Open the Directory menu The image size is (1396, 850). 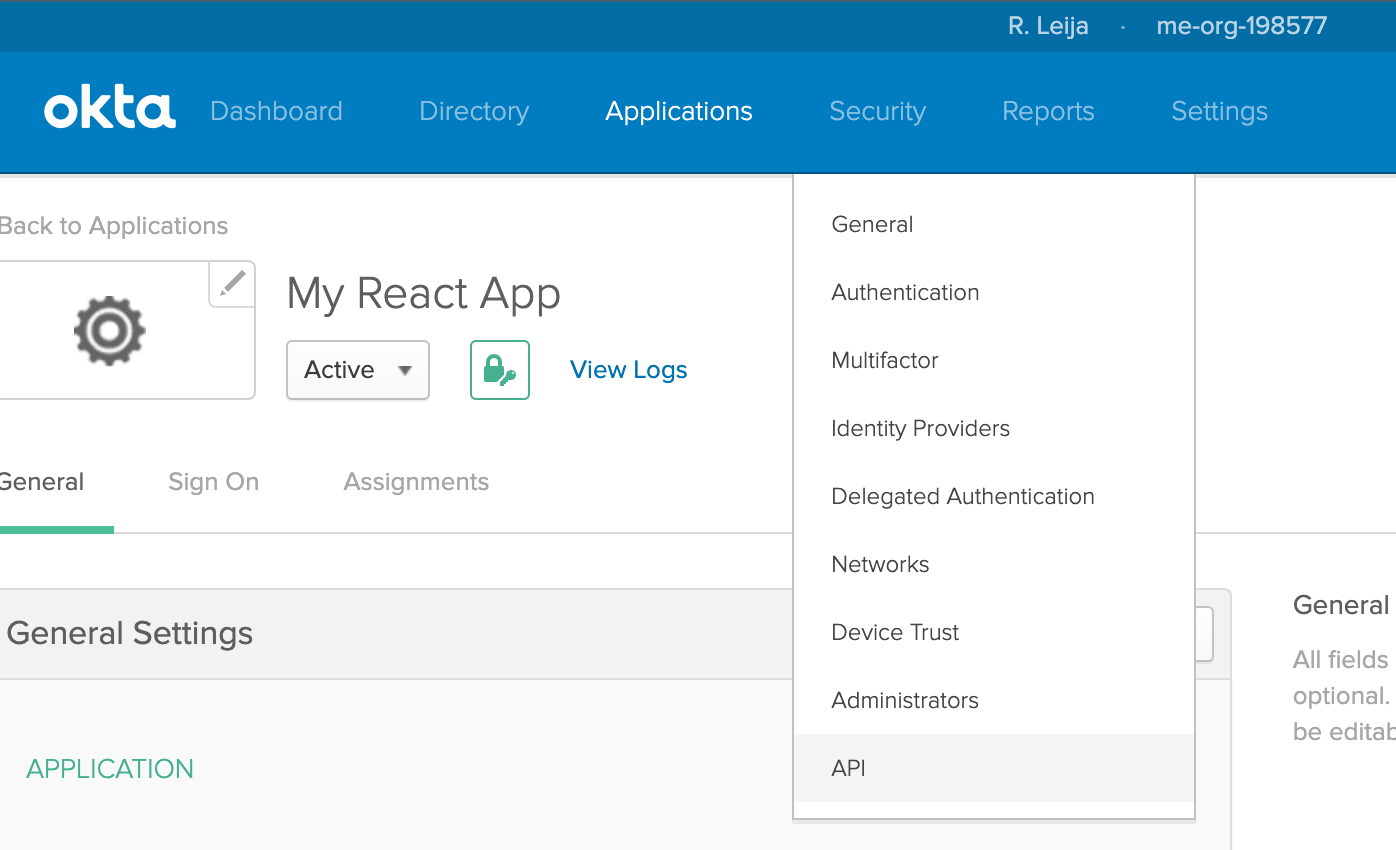click(x=474, y=112)
